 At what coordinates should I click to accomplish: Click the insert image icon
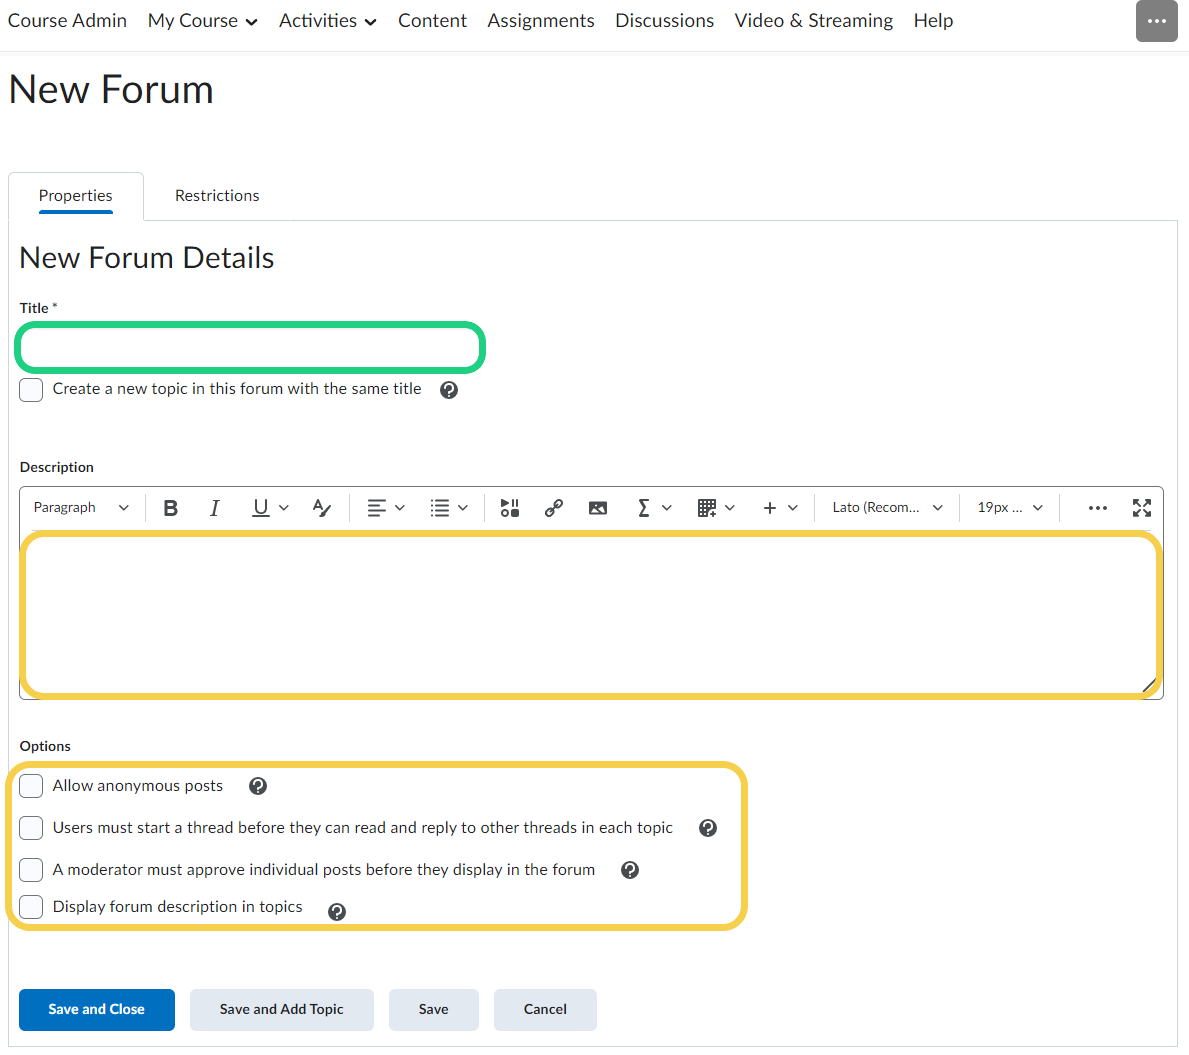(x=598, y=508)
